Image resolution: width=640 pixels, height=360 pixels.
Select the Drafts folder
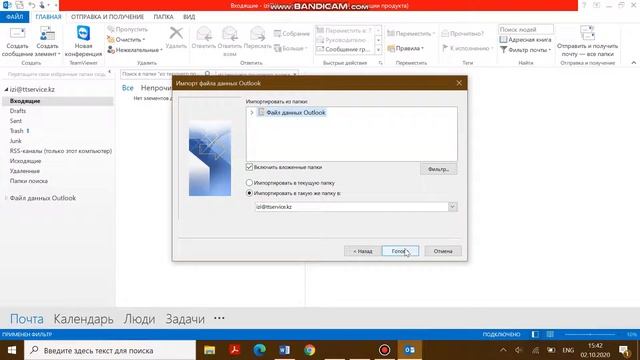click(18, 111)
